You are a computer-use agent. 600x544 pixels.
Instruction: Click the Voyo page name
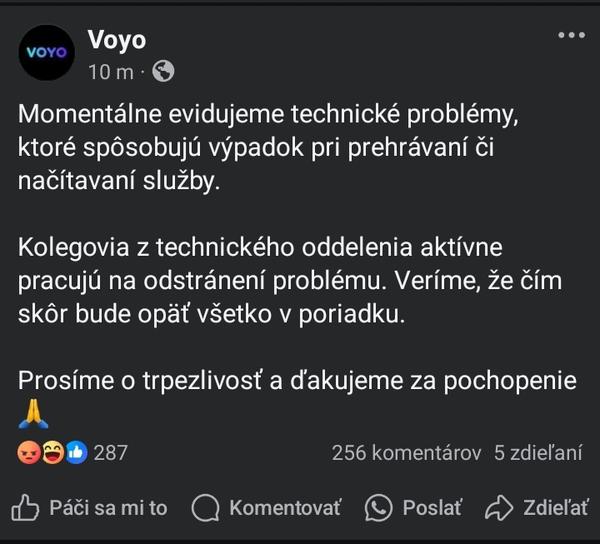116,39
